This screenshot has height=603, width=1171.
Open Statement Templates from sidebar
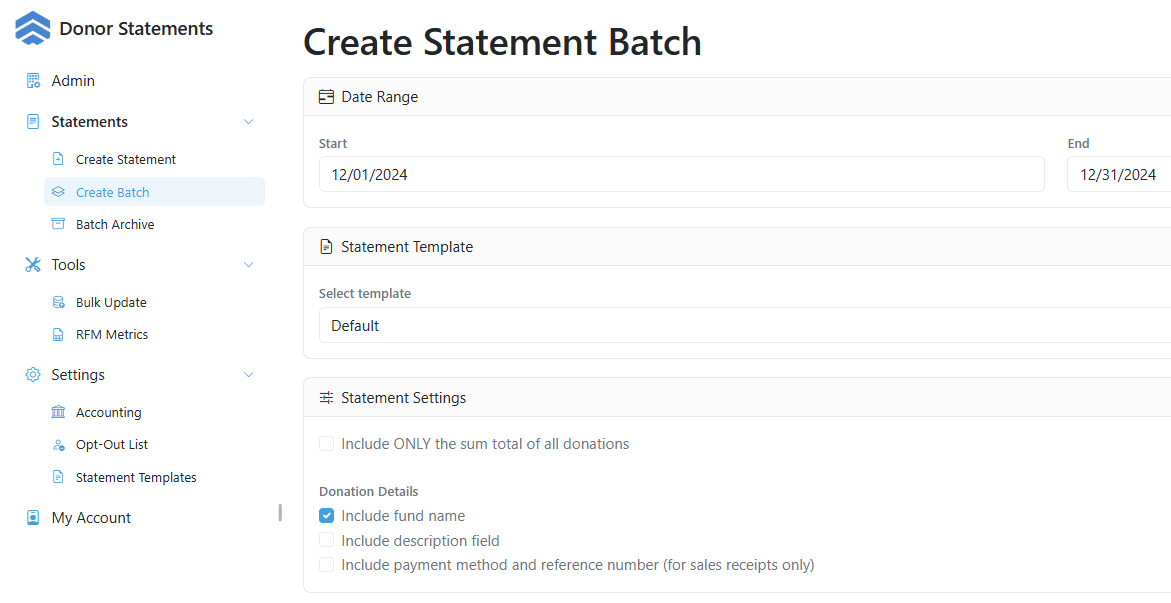[137, 477]
